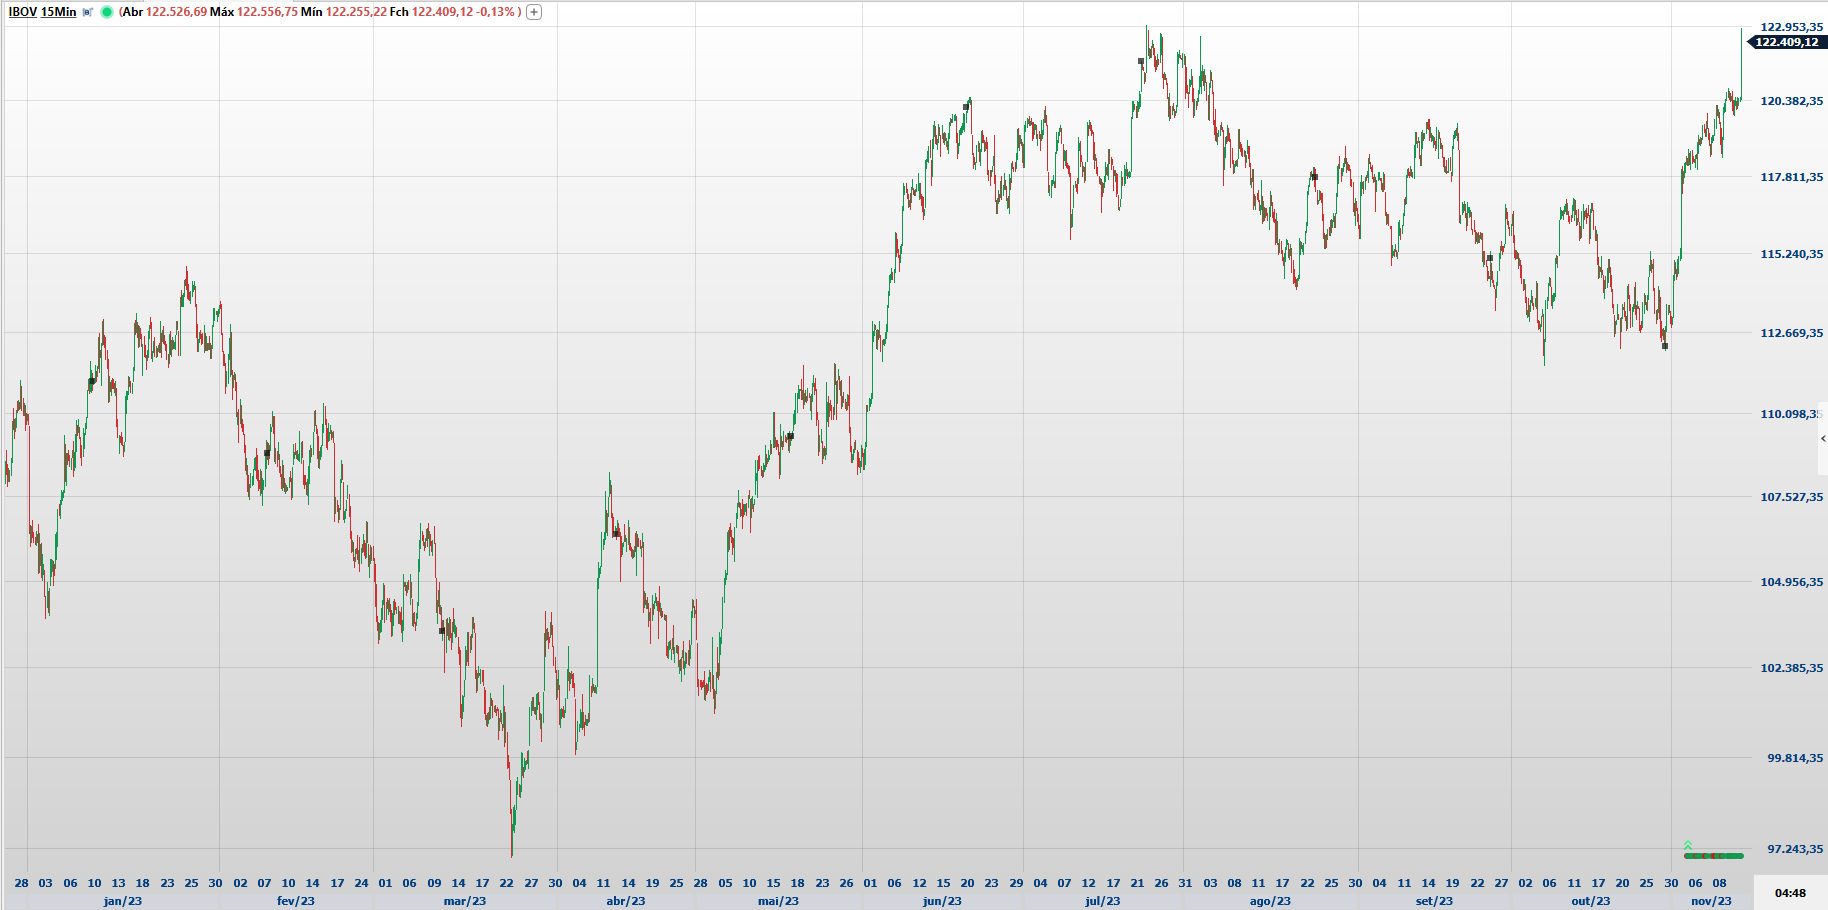The height and width of the screenshot is (910, 1828).
Task: Click the mar/23 month label on time axis
Action: [464, 901]
